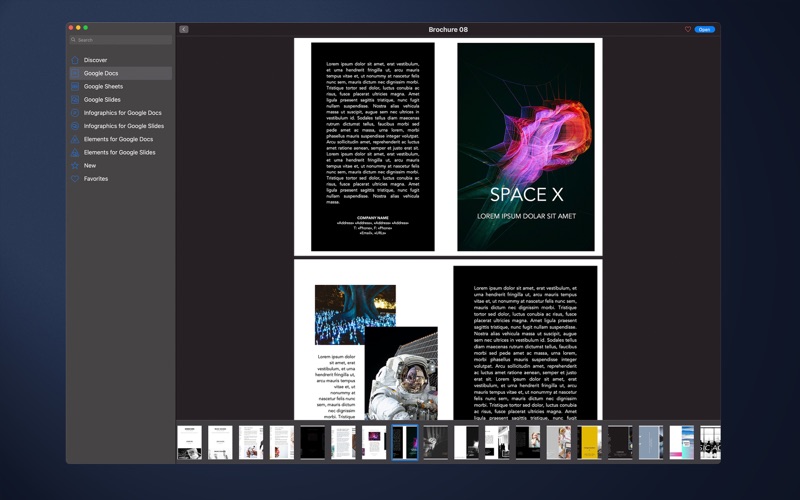
Task: Click LOREM IPSUM DOLAR SIT AMET subtitle
Action: coord(527,216)
